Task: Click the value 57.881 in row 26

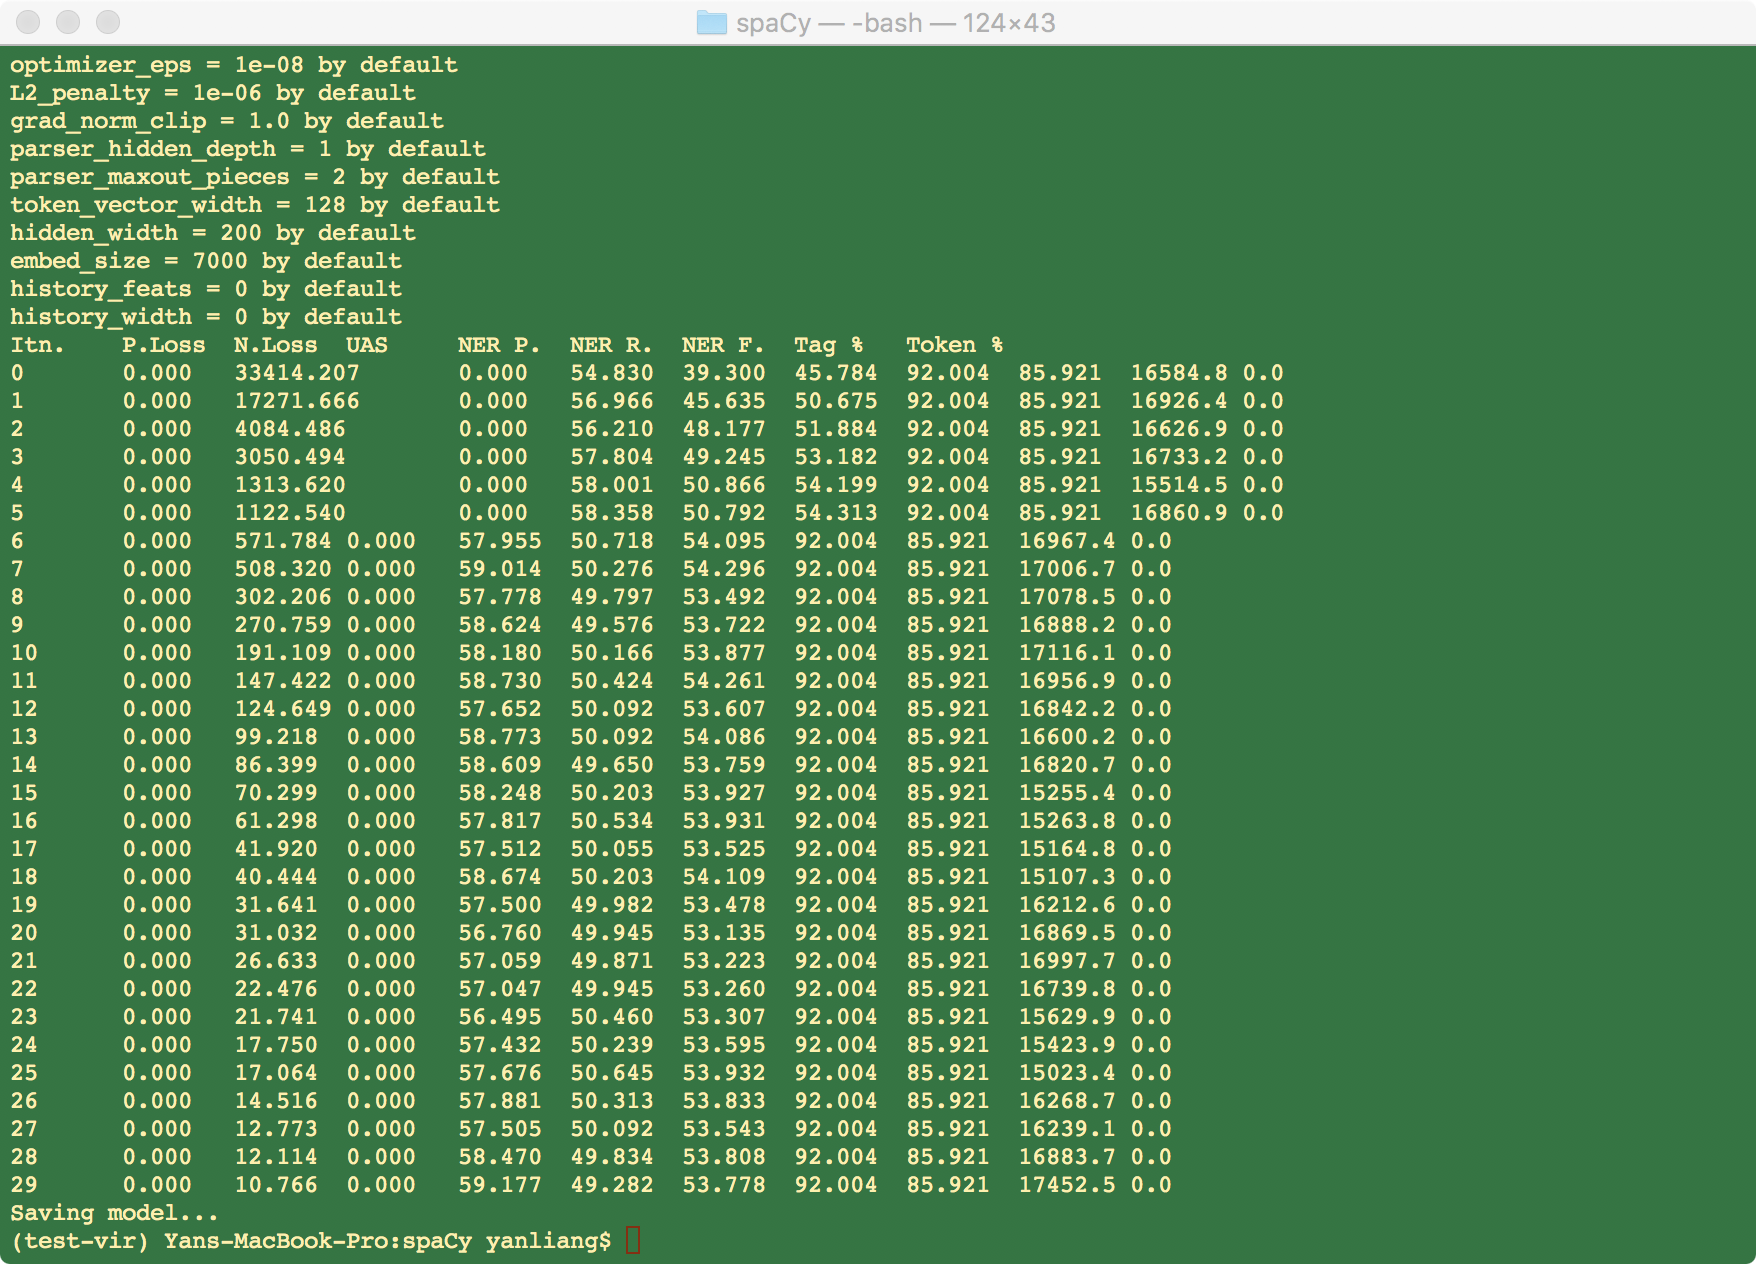Action: pos(500,1101)
